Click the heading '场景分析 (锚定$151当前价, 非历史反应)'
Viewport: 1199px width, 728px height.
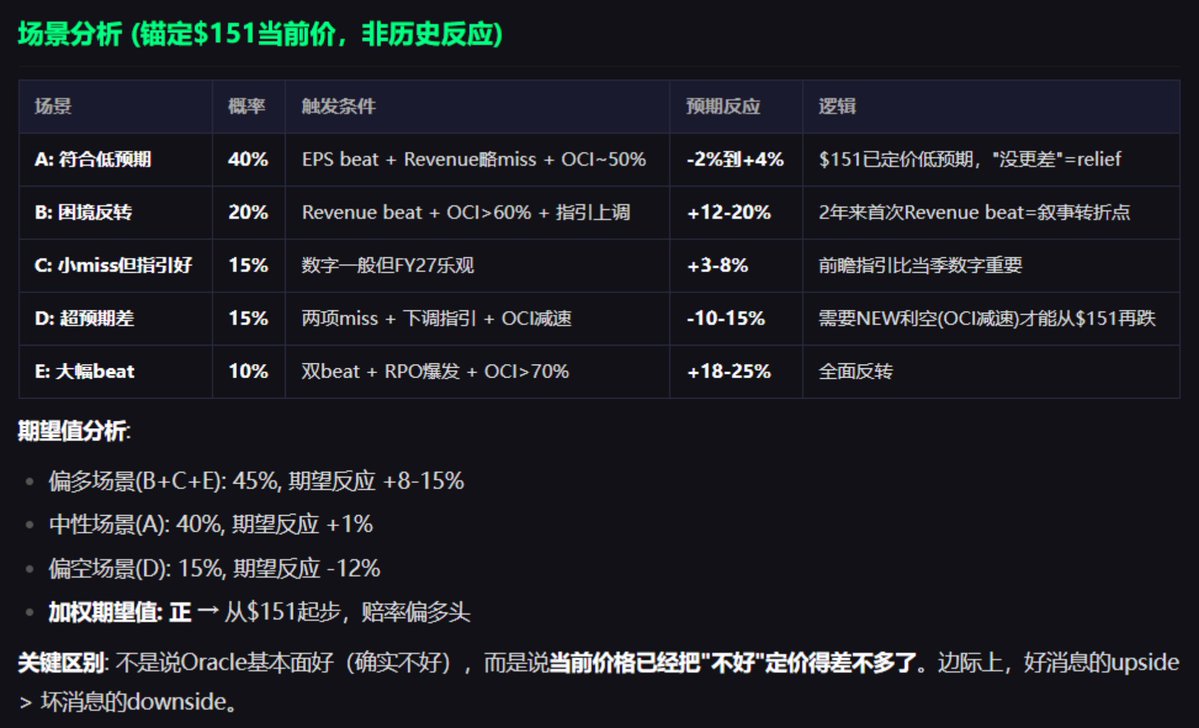[260, 34]
